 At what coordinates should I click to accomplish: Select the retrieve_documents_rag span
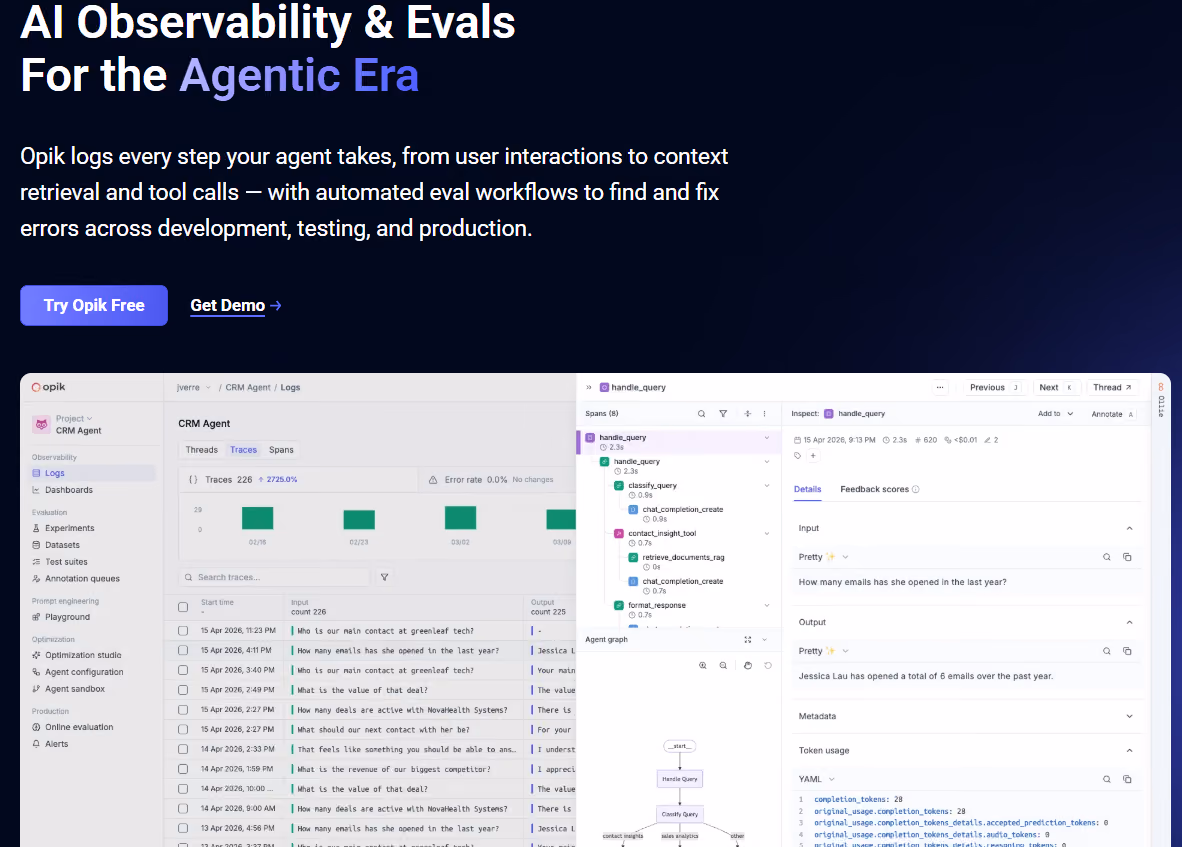[683, 558]
